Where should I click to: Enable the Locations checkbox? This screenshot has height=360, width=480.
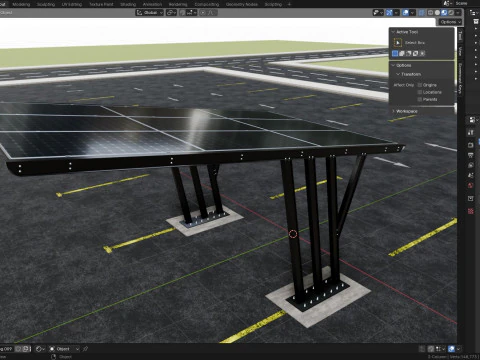[420, 92]
